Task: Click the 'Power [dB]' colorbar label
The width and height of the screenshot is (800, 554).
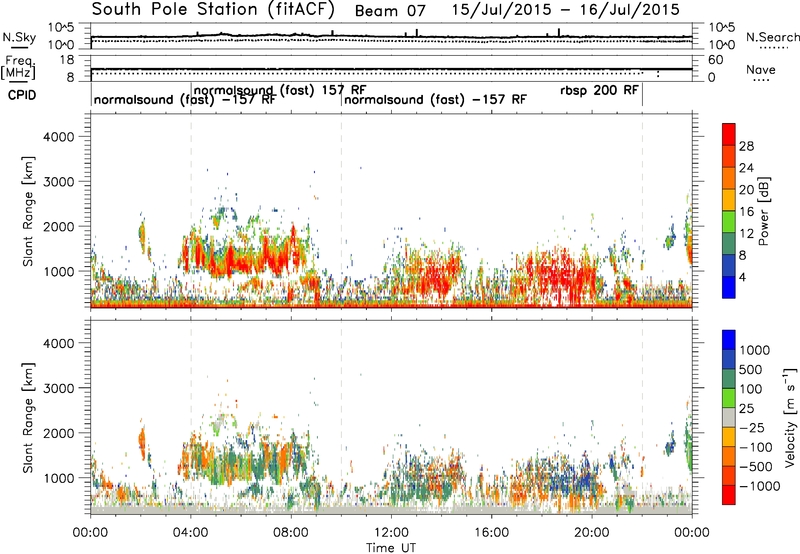Action: (x=763, y=211)
